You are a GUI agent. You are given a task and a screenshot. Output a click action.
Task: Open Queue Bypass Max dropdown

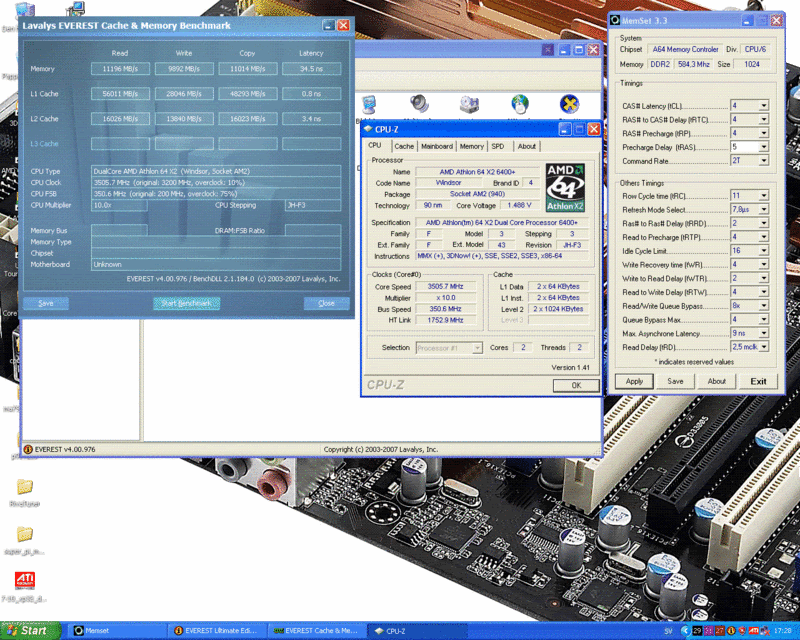pos(763,319)
